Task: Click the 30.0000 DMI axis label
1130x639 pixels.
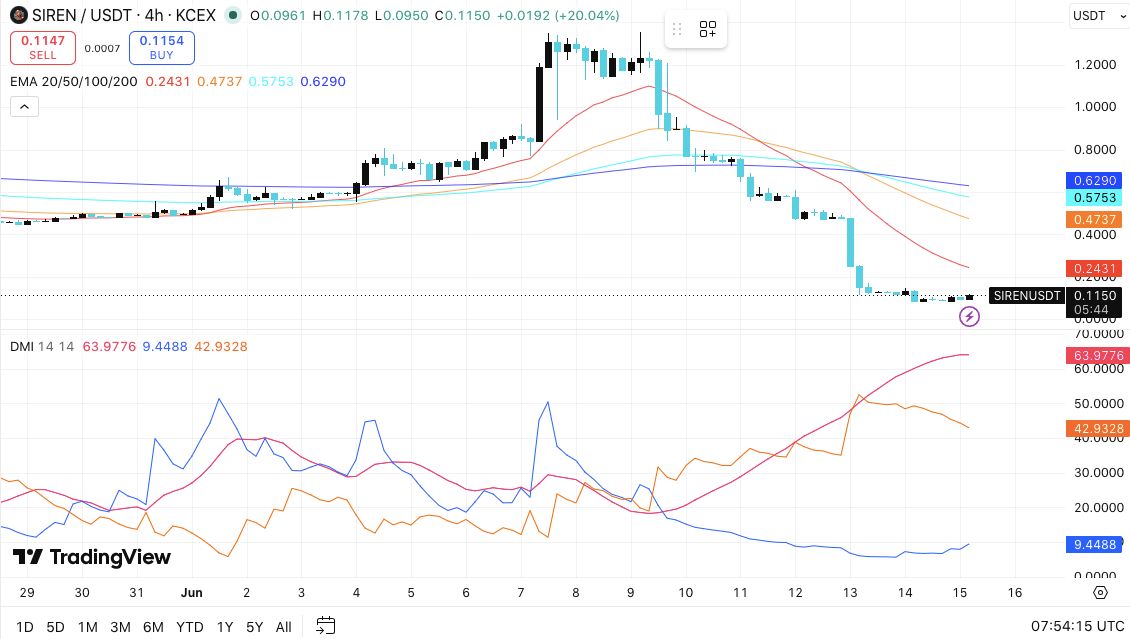Action: point(1099,473)
